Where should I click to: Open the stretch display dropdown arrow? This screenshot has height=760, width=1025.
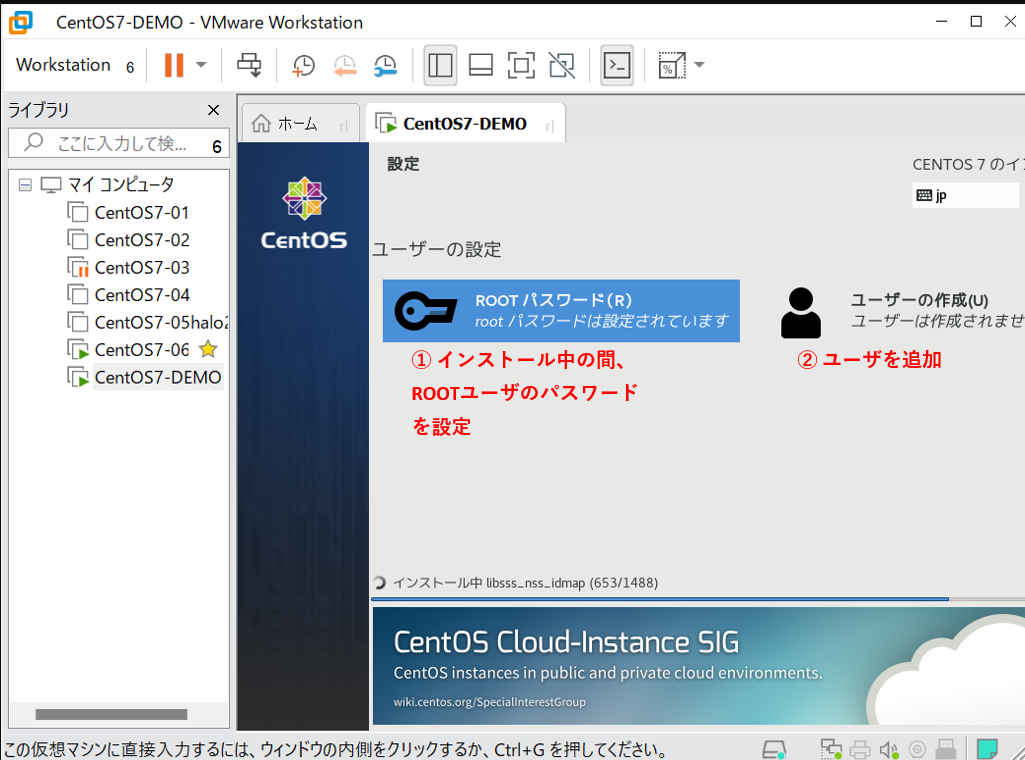(699, 65)
